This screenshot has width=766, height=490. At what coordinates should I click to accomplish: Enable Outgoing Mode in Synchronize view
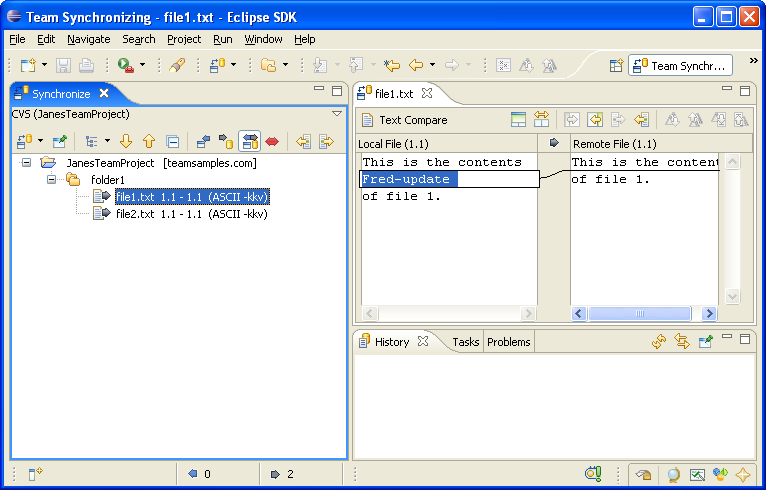pyautogui.click(x=226, y=142)
